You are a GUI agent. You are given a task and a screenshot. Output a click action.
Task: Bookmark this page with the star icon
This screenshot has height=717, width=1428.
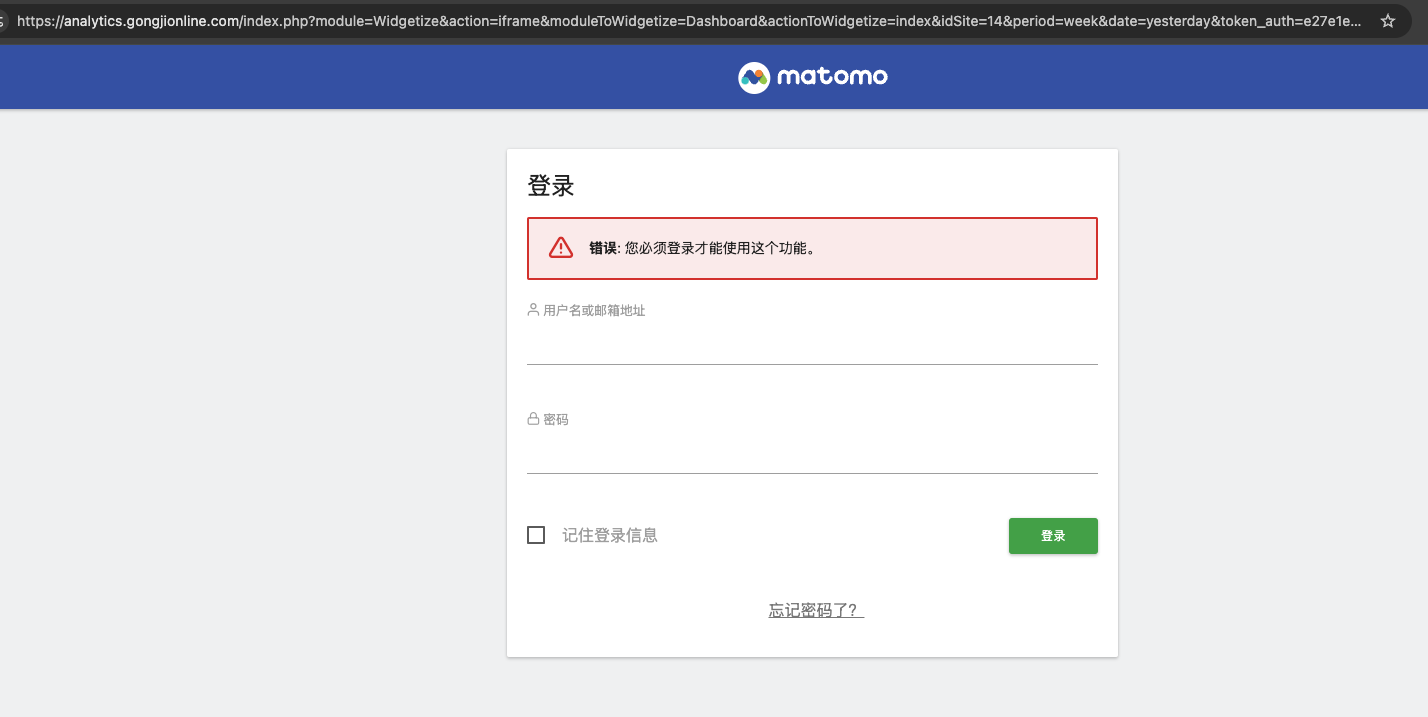coord(1388,21)
